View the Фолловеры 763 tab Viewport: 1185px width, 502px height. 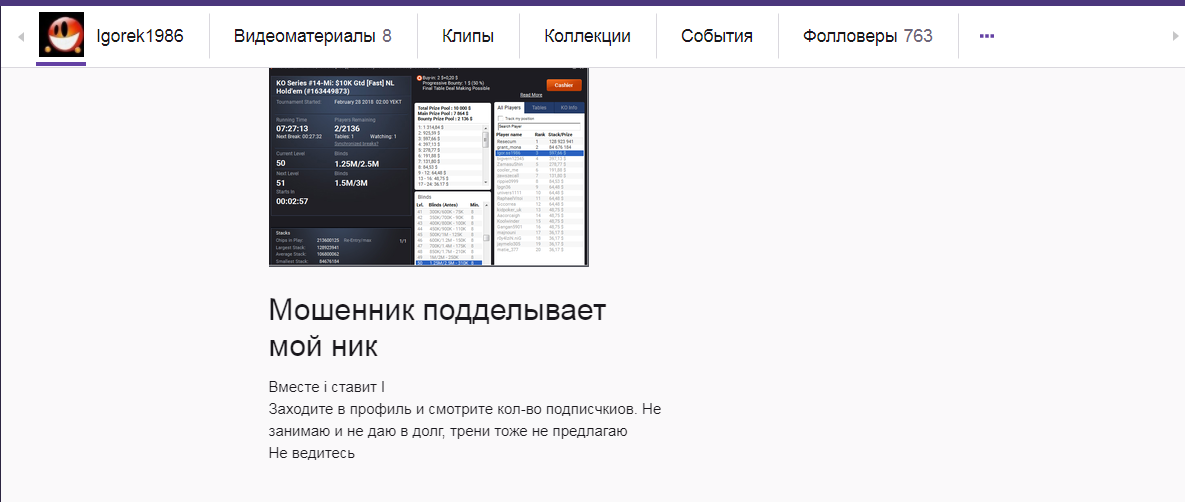868,36
